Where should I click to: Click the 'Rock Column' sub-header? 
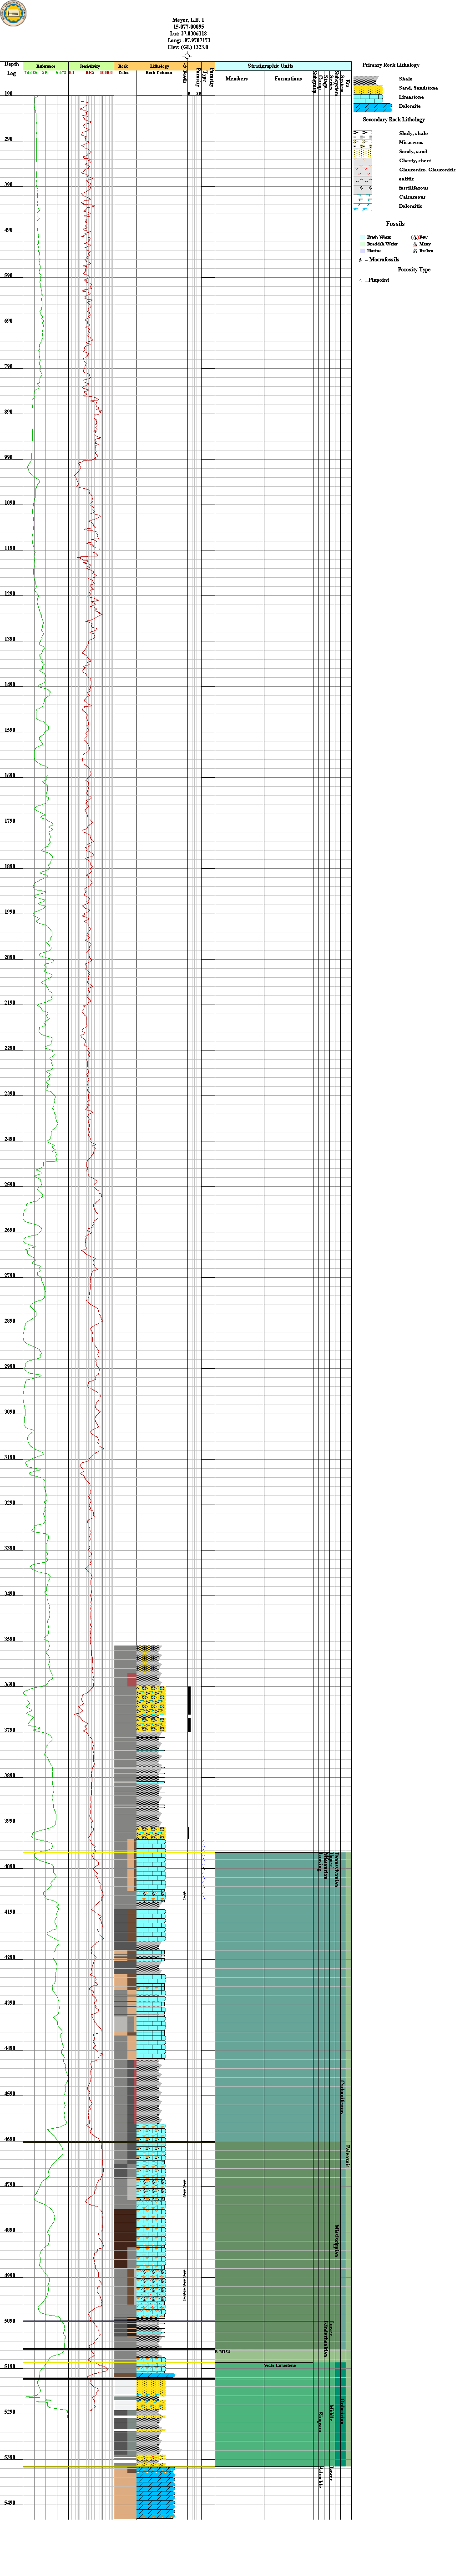tap(158, 73)
